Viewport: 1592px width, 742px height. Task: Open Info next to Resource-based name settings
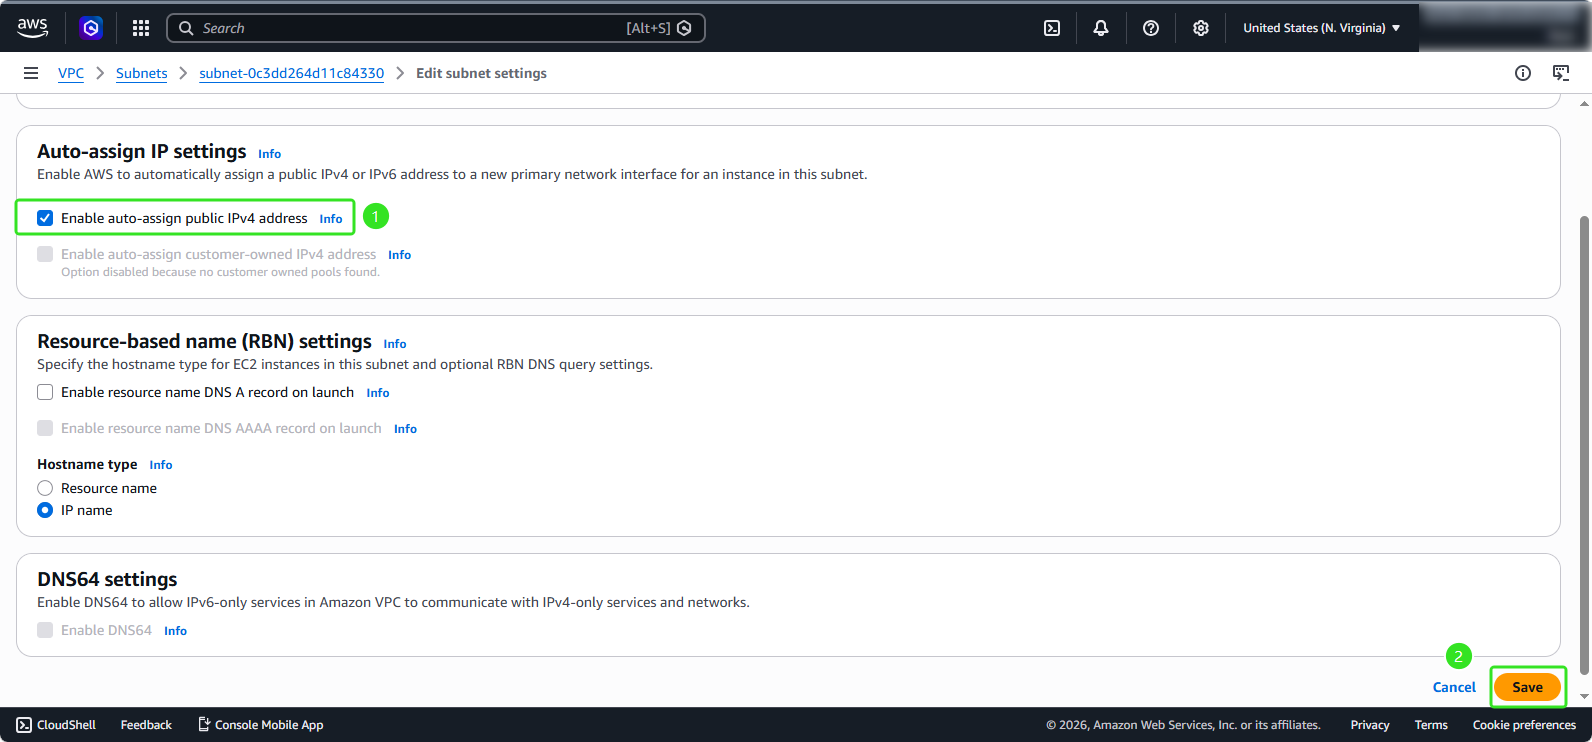[395, 344]
